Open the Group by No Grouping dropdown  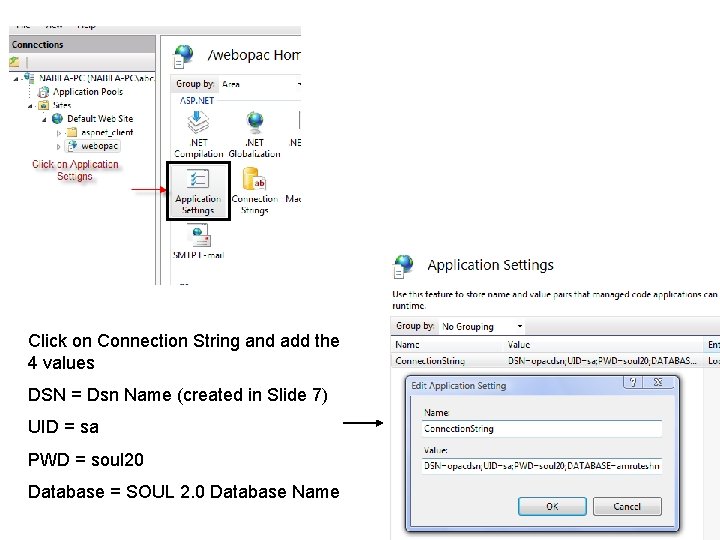tap(482, 326)
